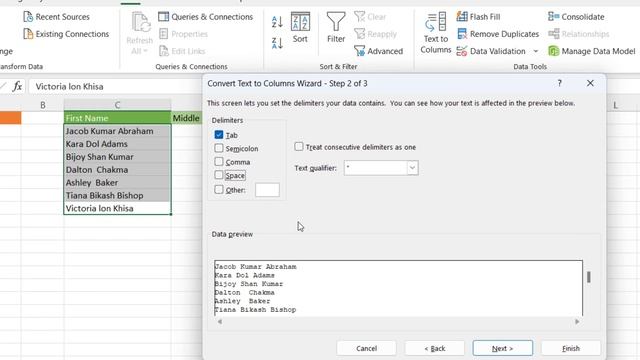Image resolution: width=640 pixels, height=360 pixels.
Task: Select cell Dalton Chakma
Action: pyautogui.click(x=117, y=170)
